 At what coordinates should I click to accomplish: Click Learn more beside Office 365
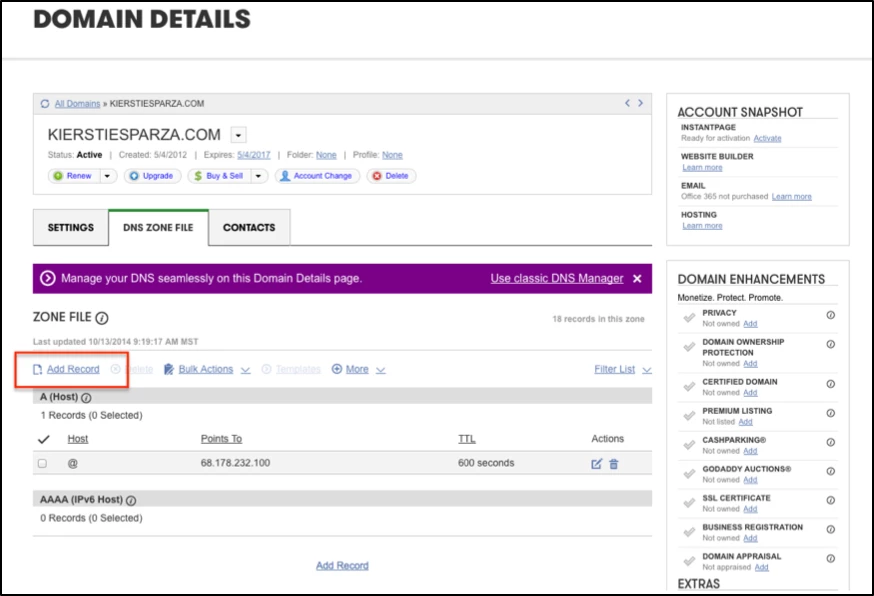[792, 196]
